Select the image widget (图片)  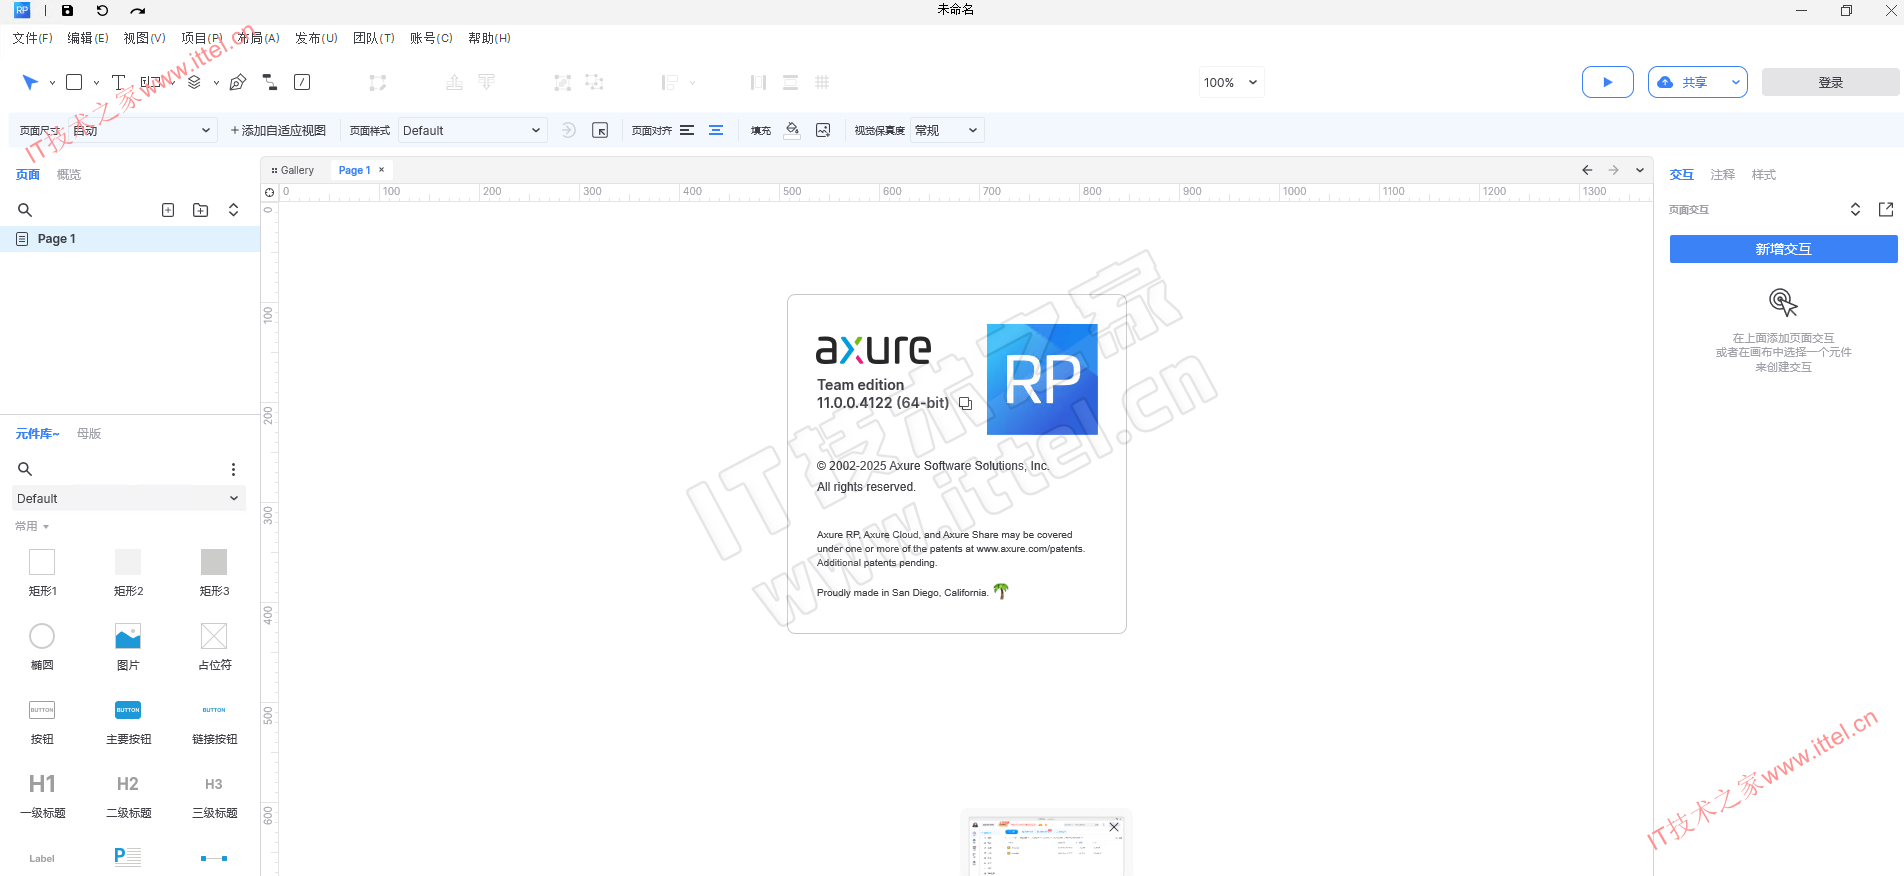[x=128, y=646]
